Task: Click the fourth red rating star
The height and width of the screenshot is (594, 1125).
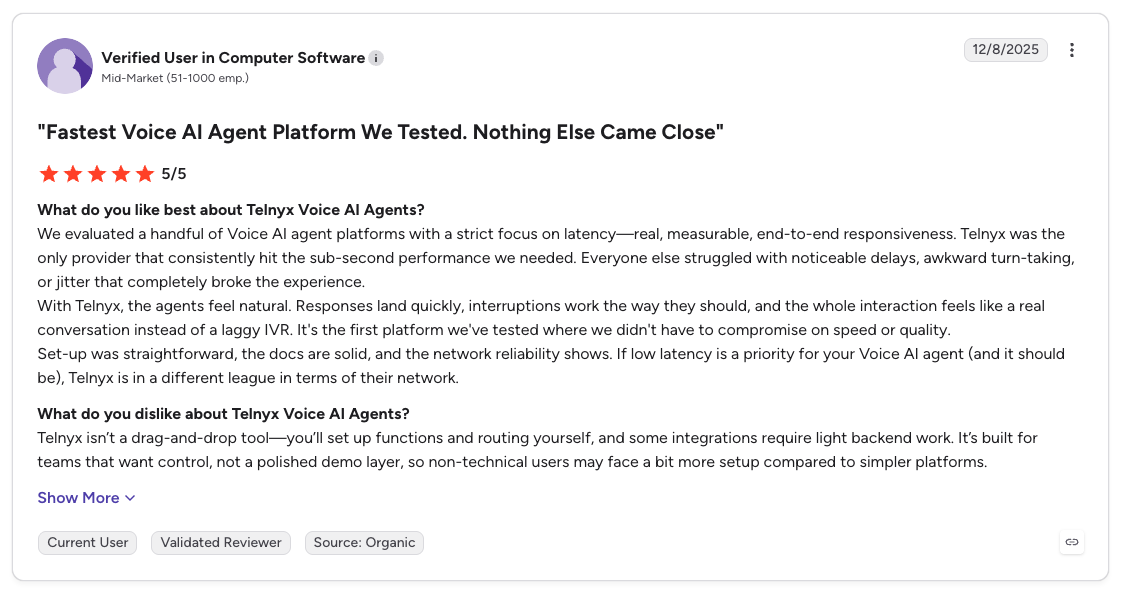Action: (121, 174)
